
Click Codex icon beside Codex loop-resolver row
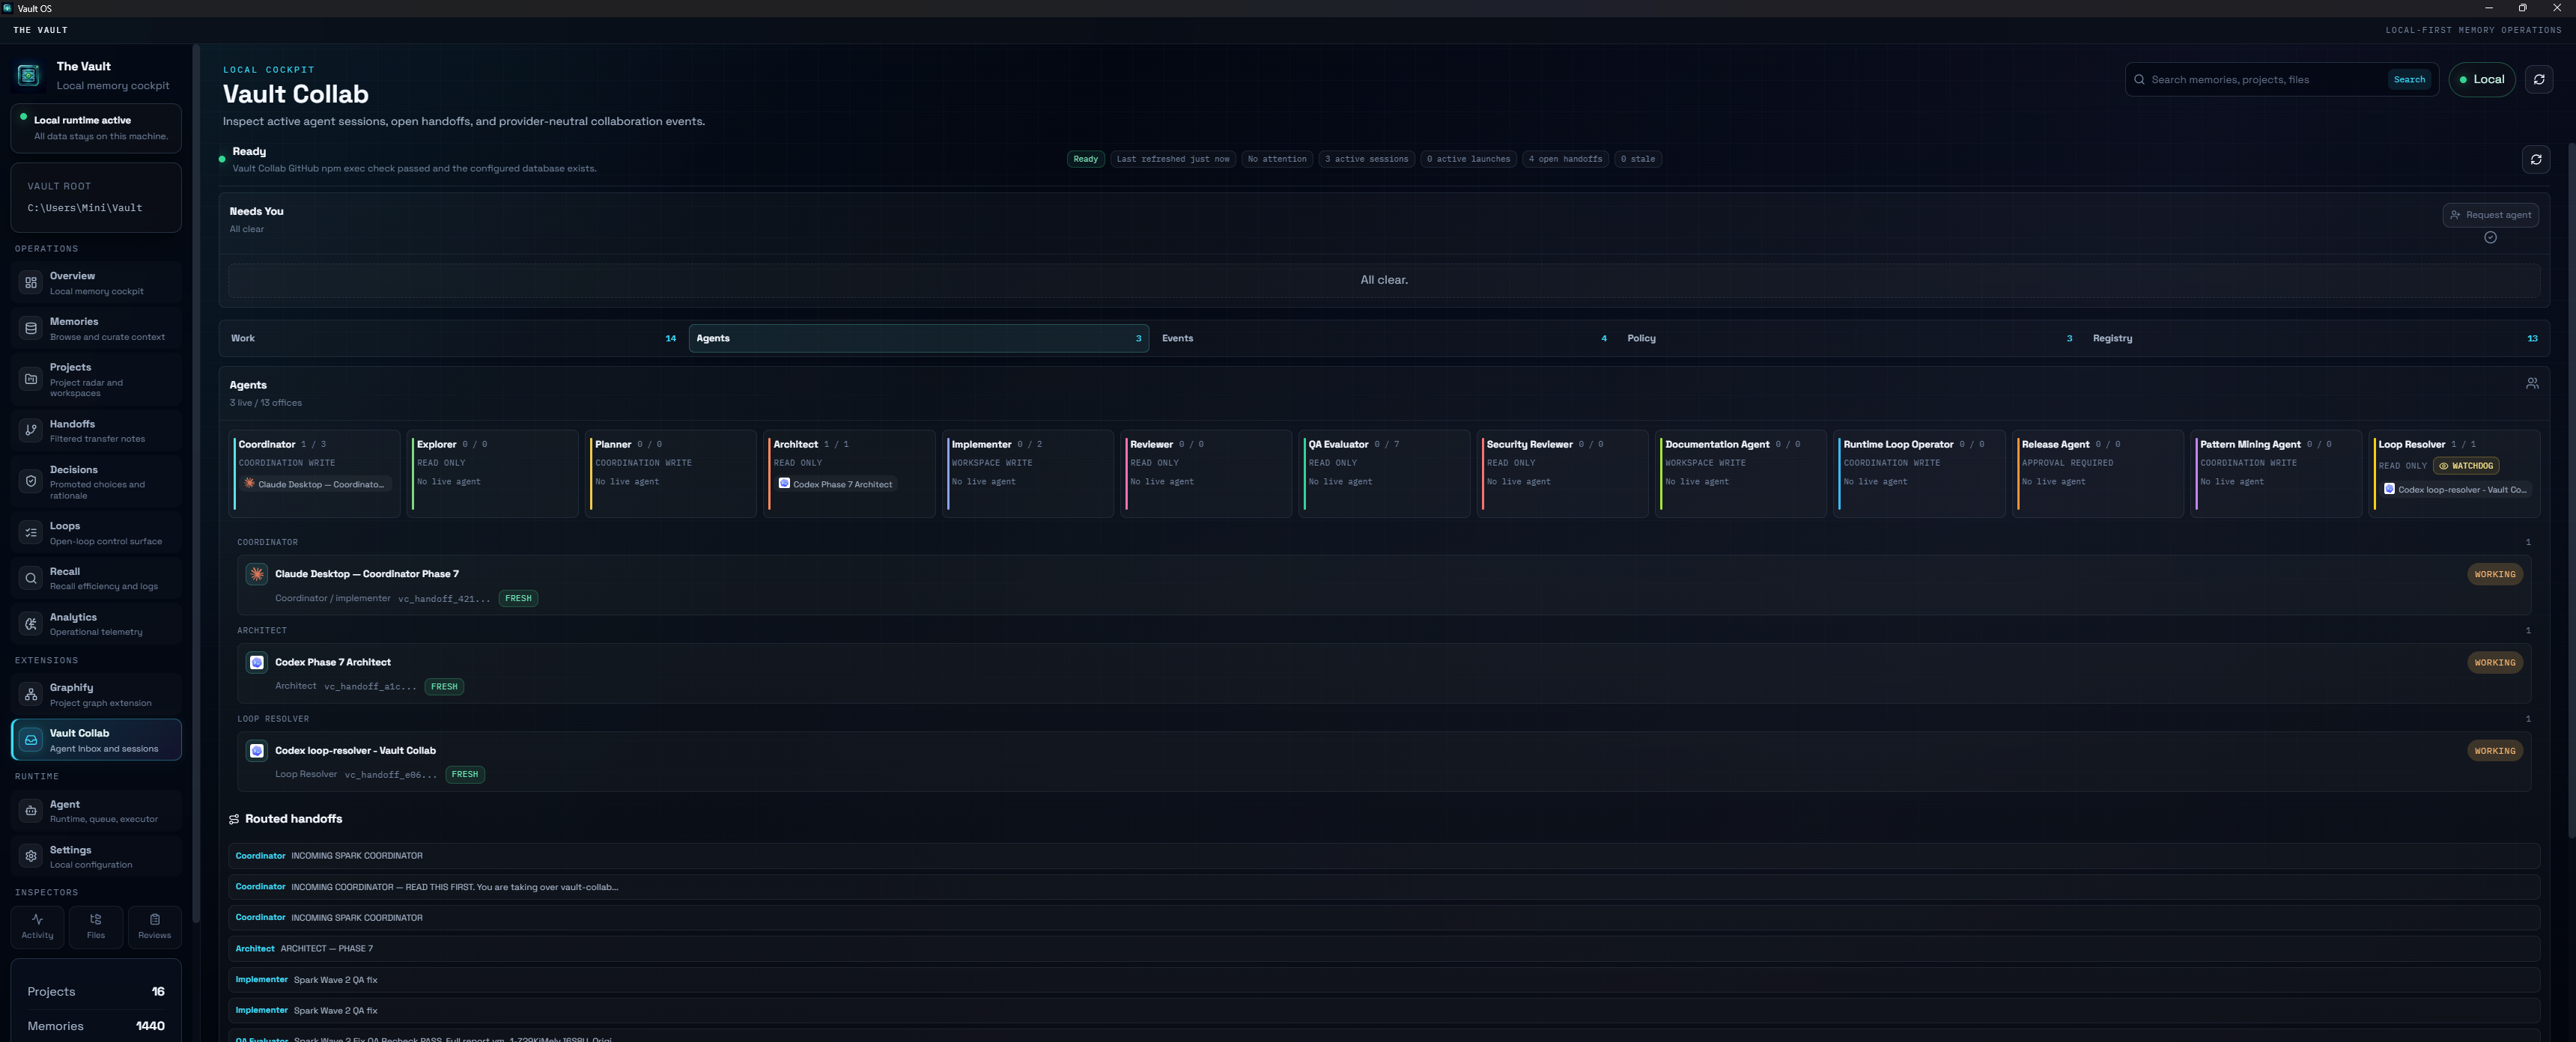[x=257, y=751]
